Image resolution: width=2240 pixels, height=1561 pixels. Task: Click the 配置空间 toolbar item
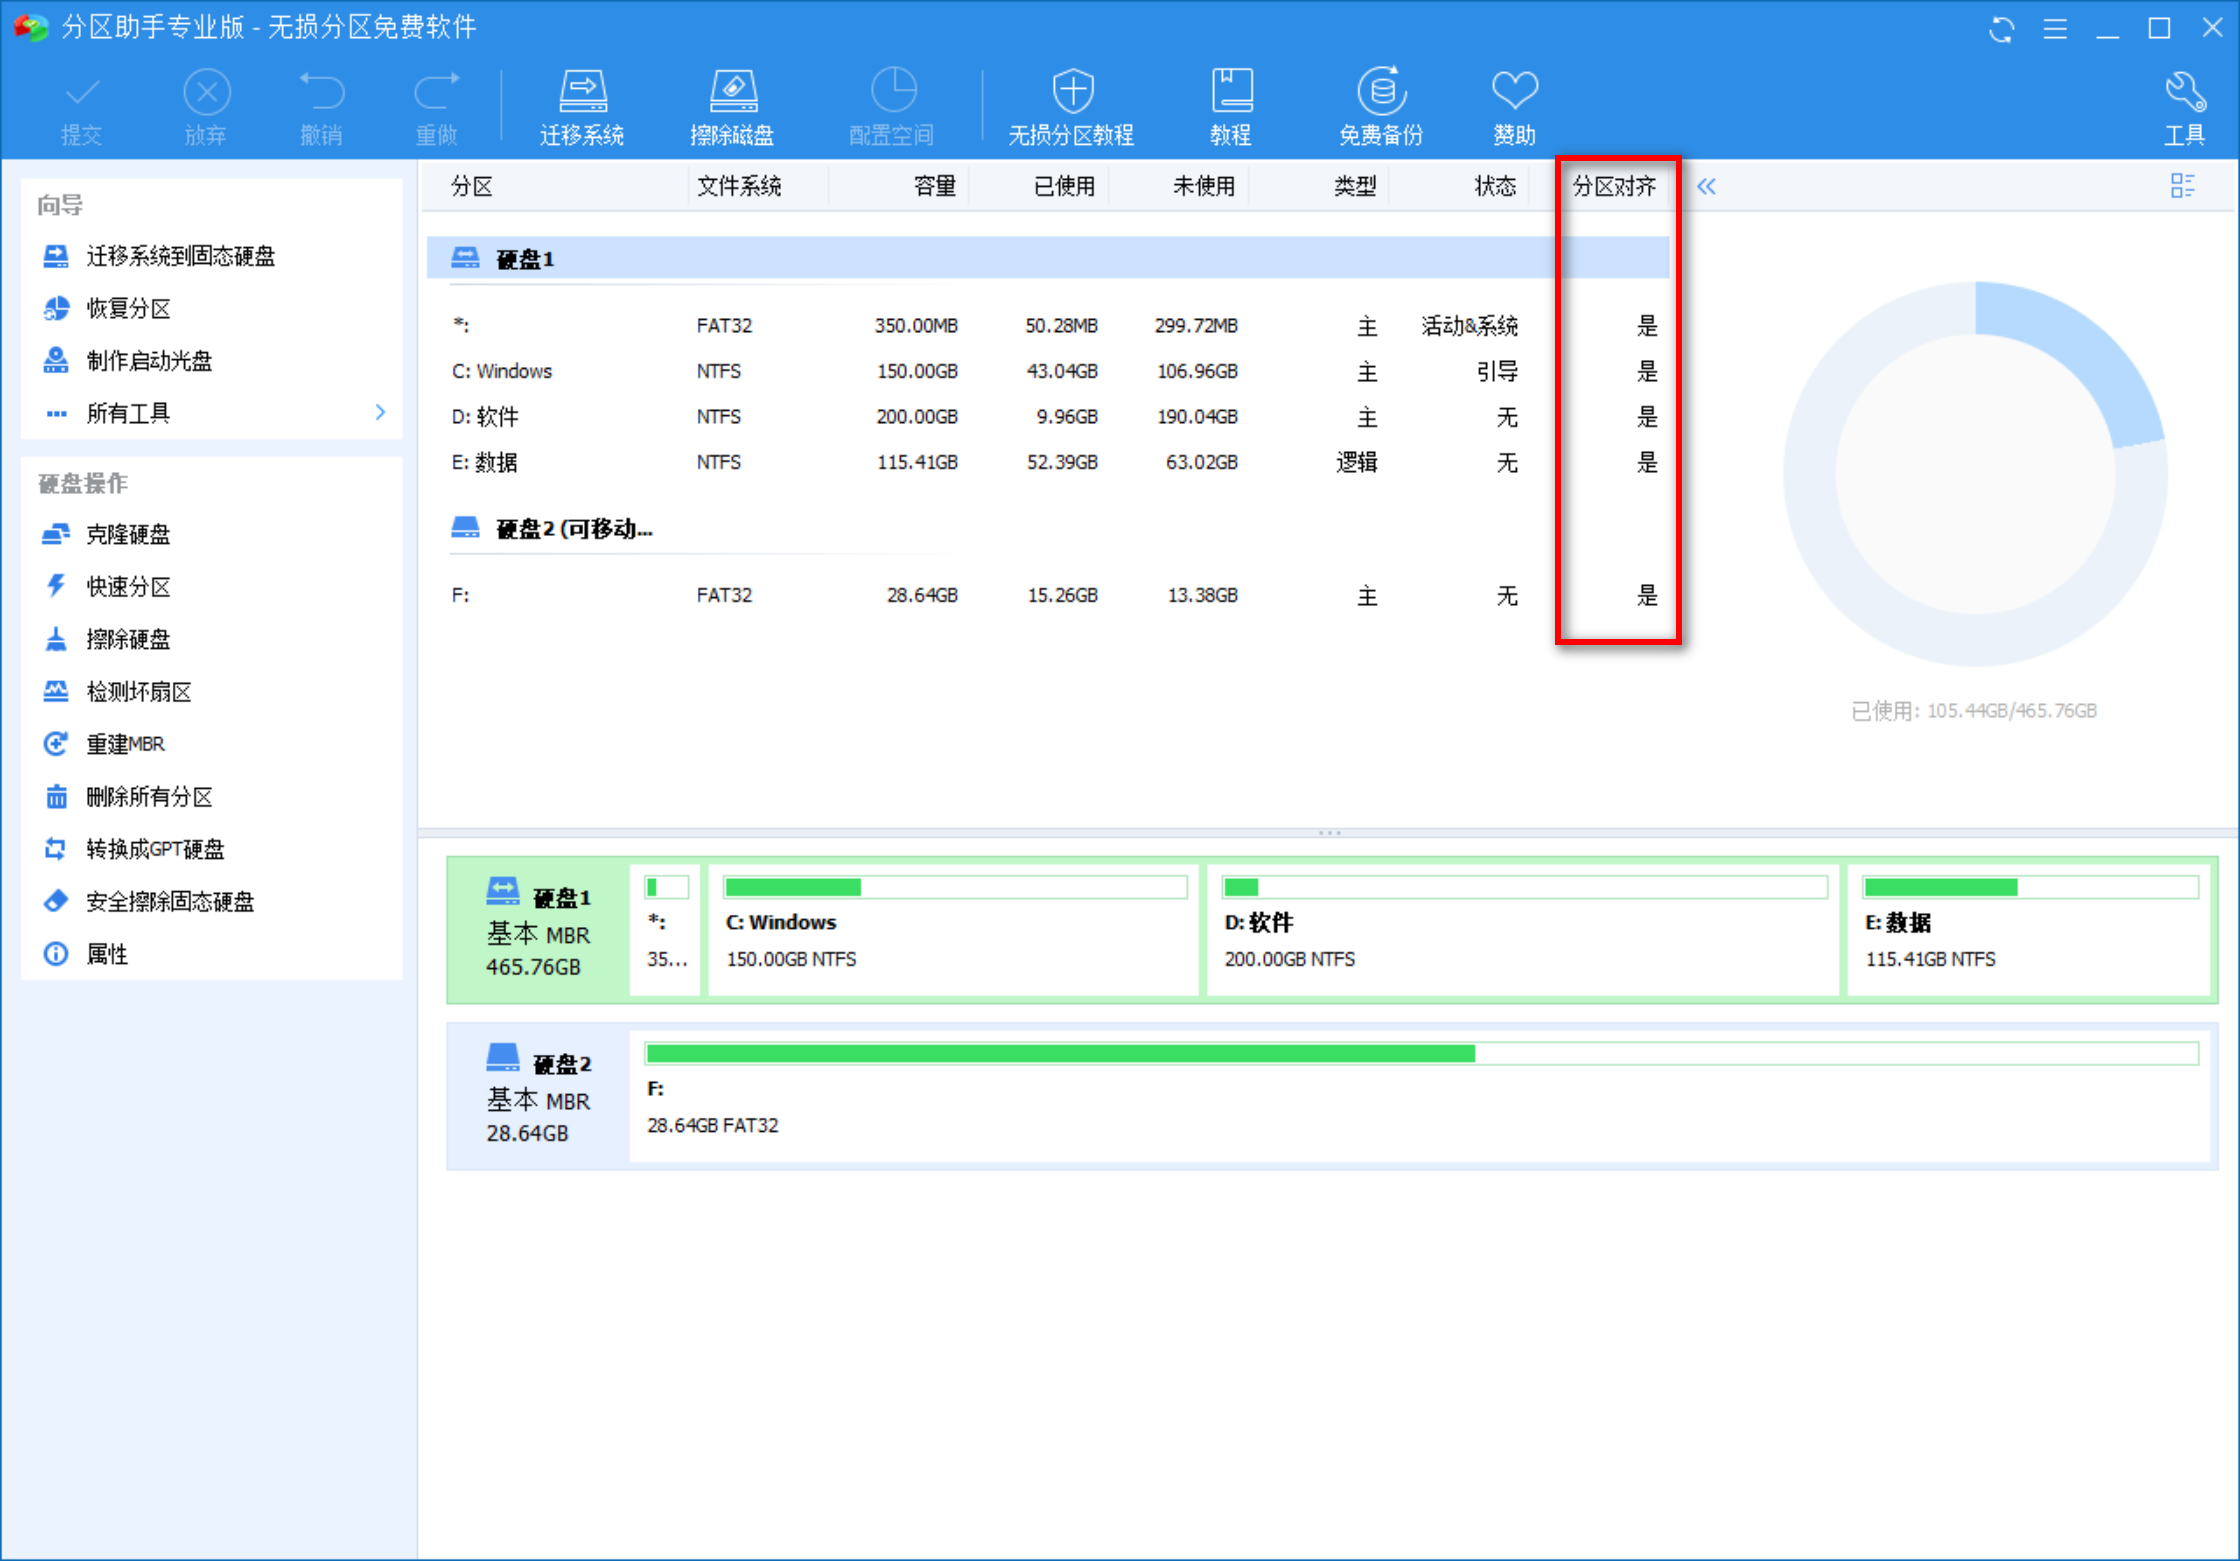pyautogui.click(x=892, y=108)
